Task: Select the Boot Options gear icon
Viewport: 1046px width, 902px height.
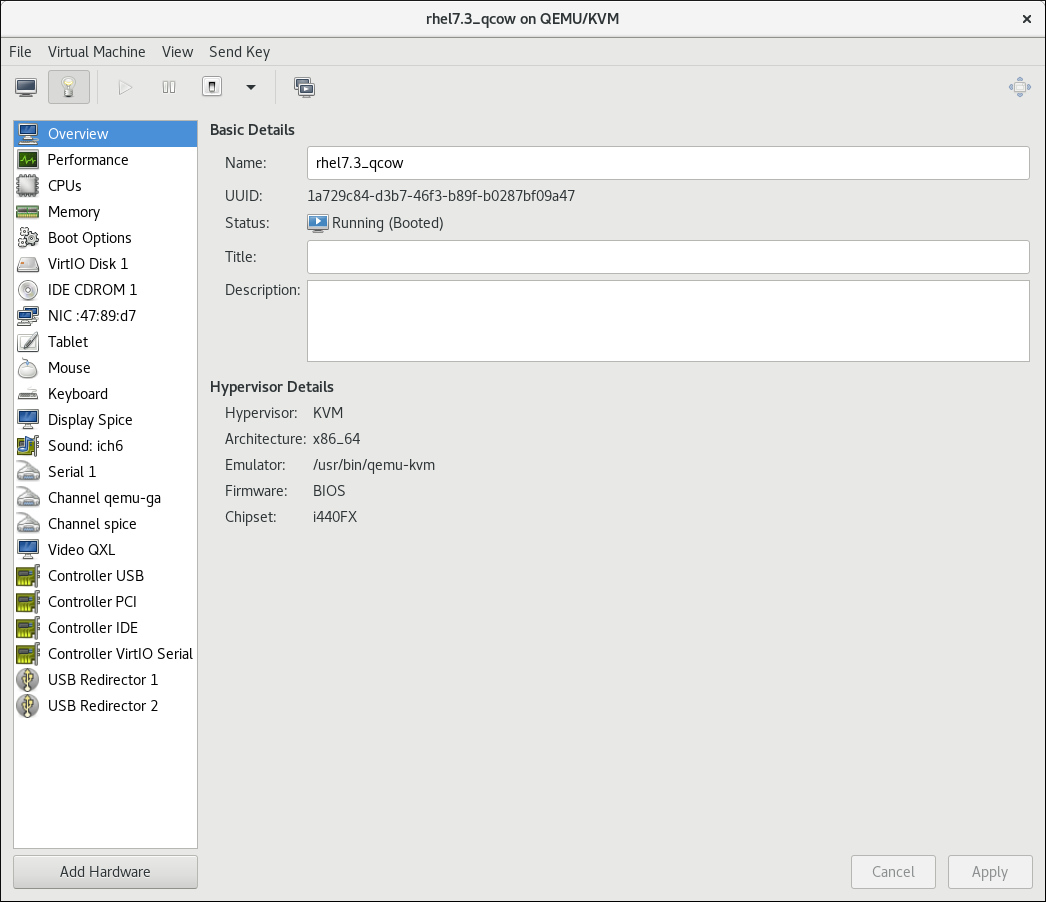Action: click(28, 238)
